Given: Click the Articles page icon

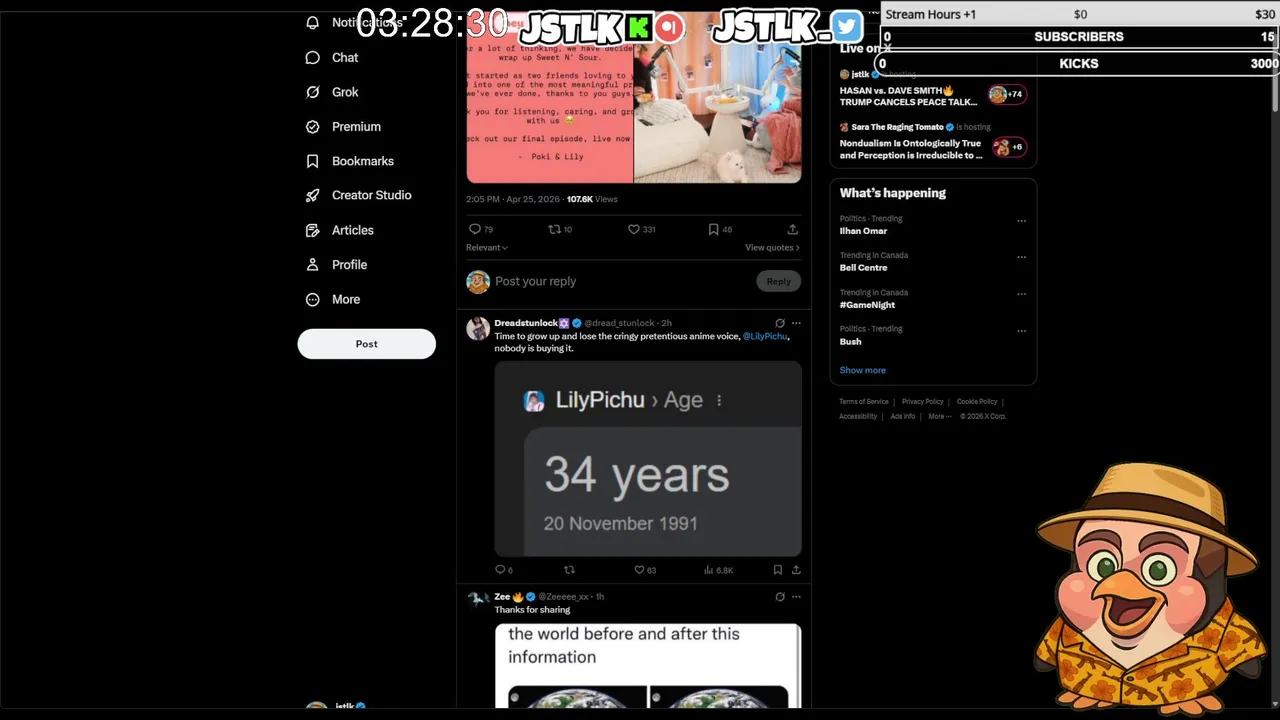Looking at the screenshot, I should click(313, 230).
